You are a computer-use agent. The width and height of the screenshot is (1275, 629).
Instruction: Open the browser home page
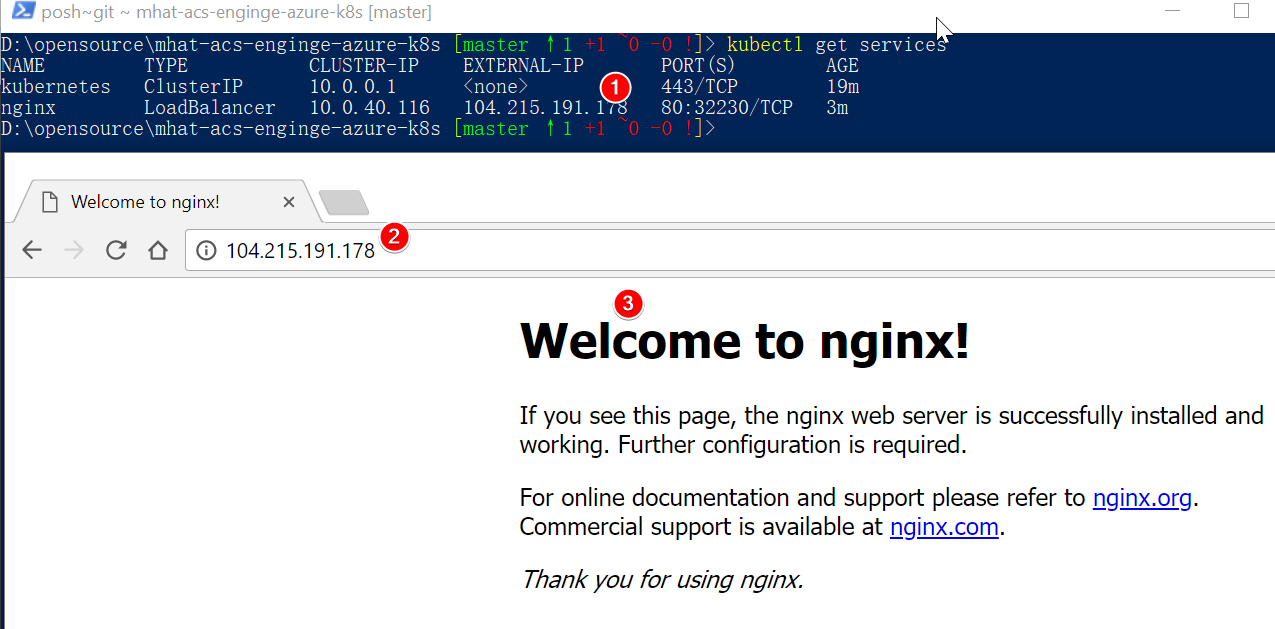click(x=157, y=250)
